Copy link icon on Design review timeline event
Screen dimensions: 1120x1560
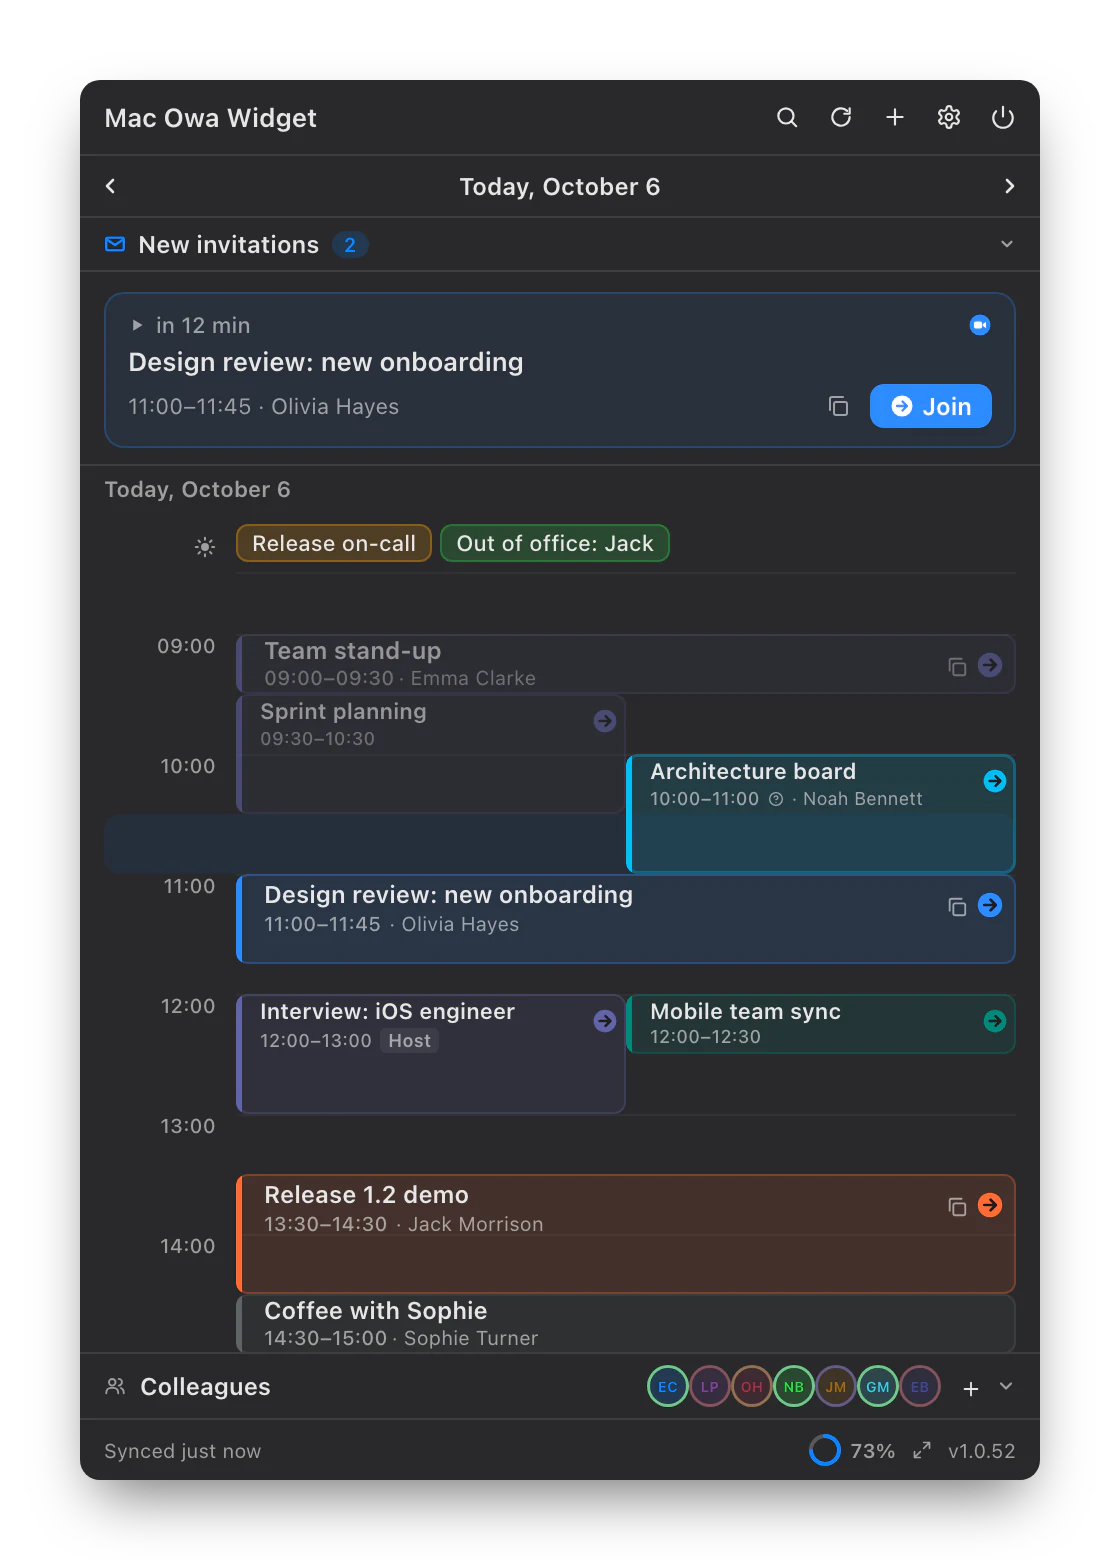(957, 906)
